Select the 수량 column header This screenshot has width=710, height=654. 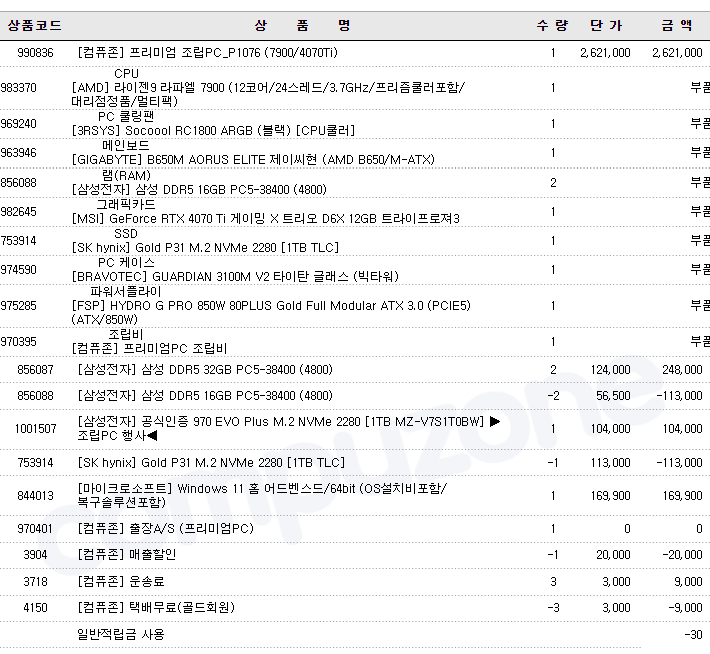click(x=551, y=25)
